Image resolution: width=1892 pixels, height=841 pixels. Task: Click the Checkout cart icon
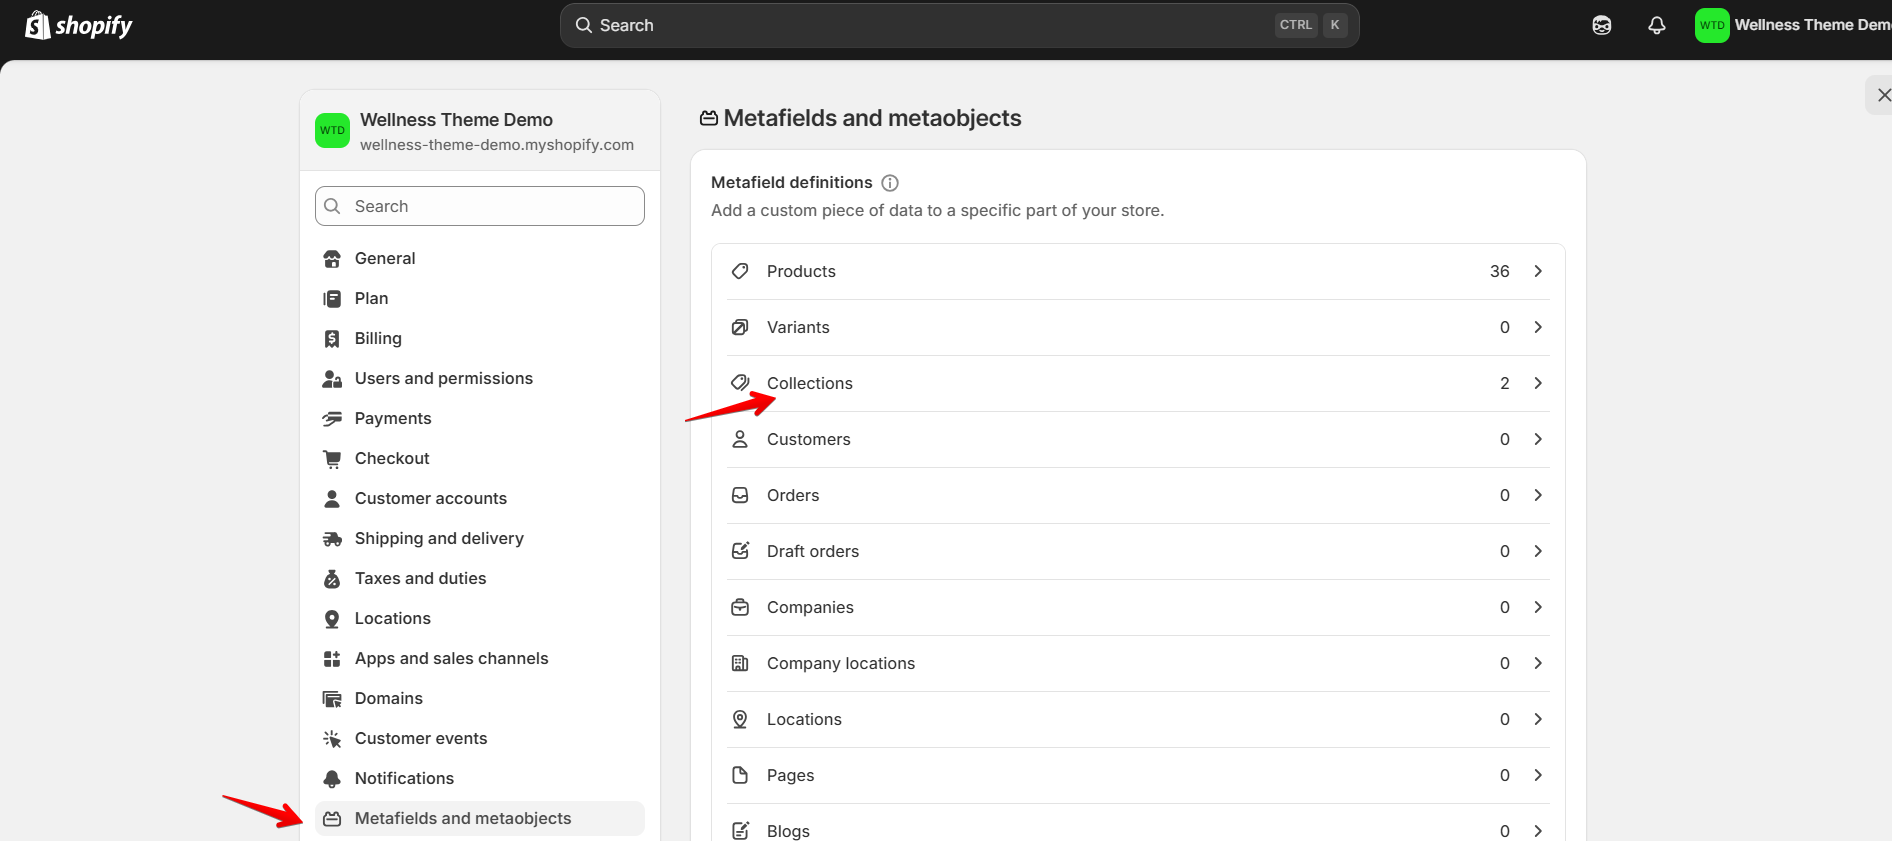point(332,459)
